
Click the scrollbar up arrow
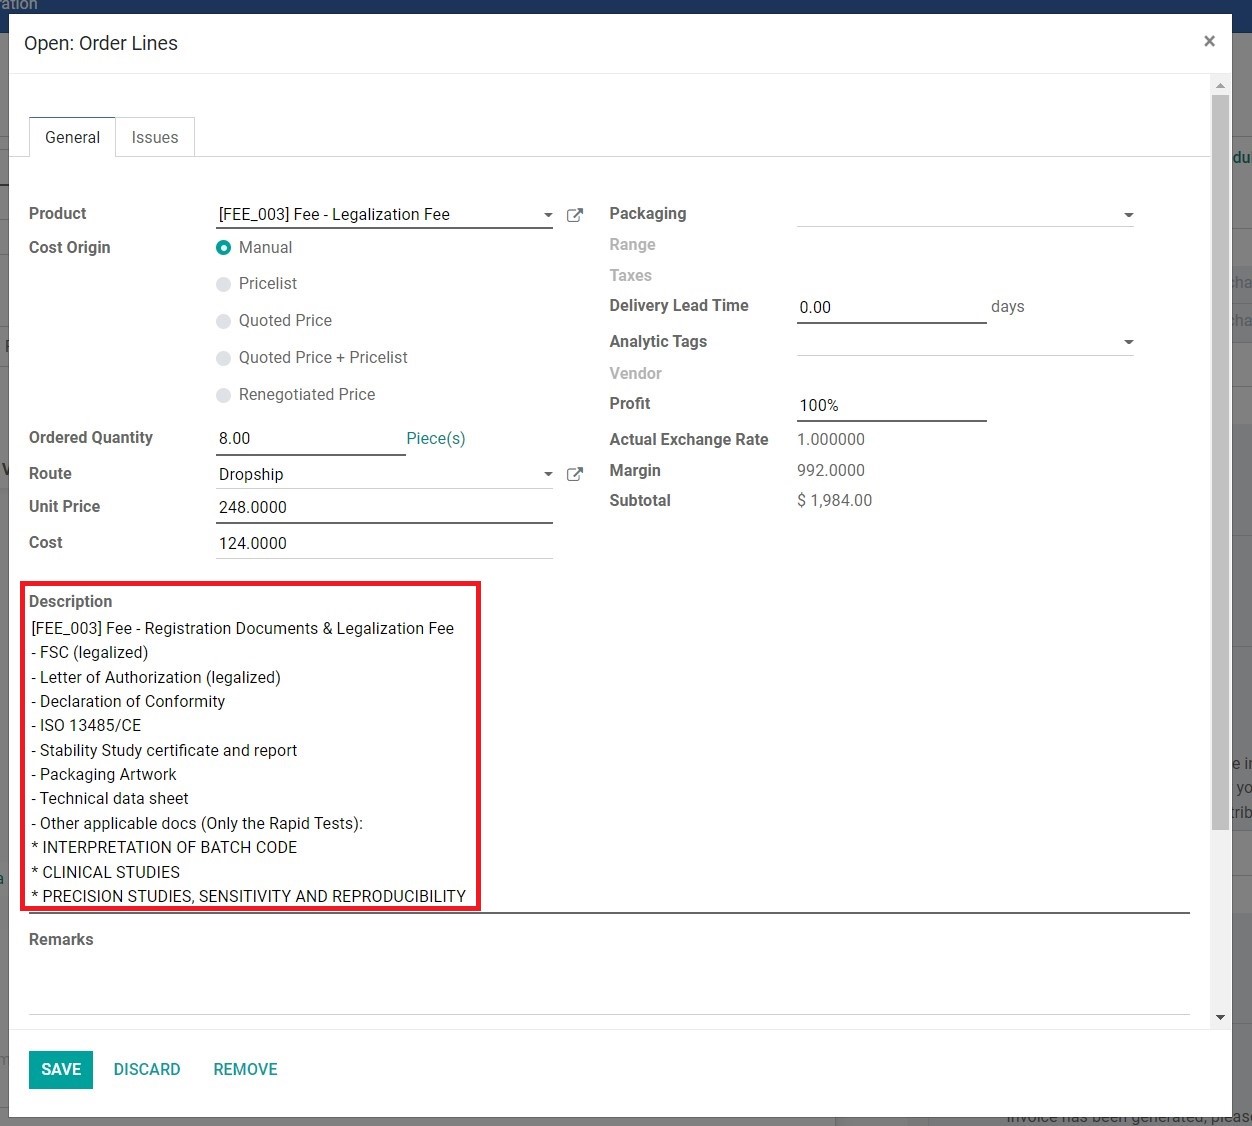click(1220, 85)
